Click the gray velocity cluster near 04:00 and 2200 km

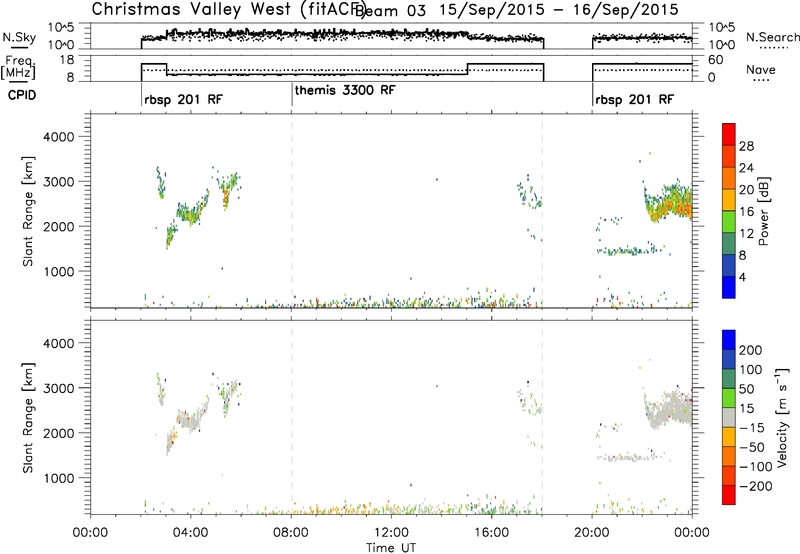coord(193,419)
